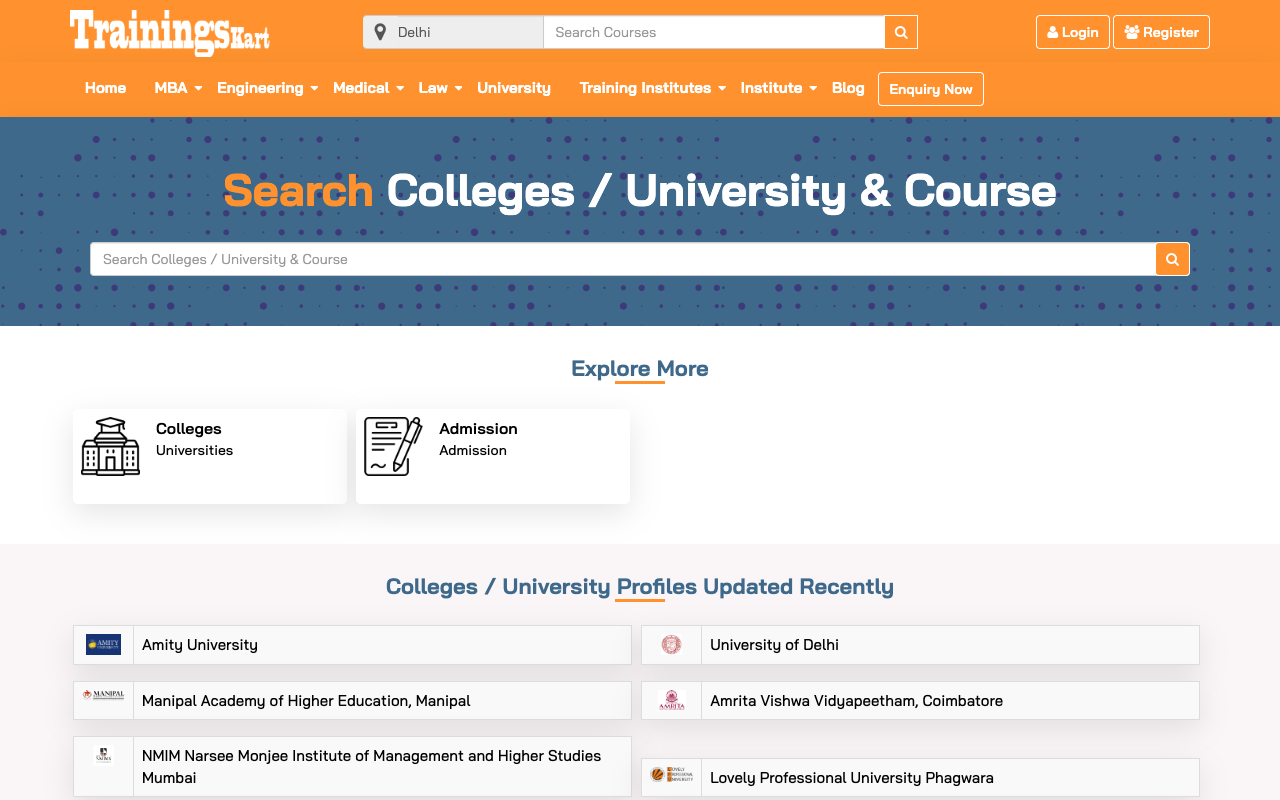Viewport: 1280px width, 800px height.
Task: Click the Amity University logo thumbnail
Action: (x=103, y=645)
